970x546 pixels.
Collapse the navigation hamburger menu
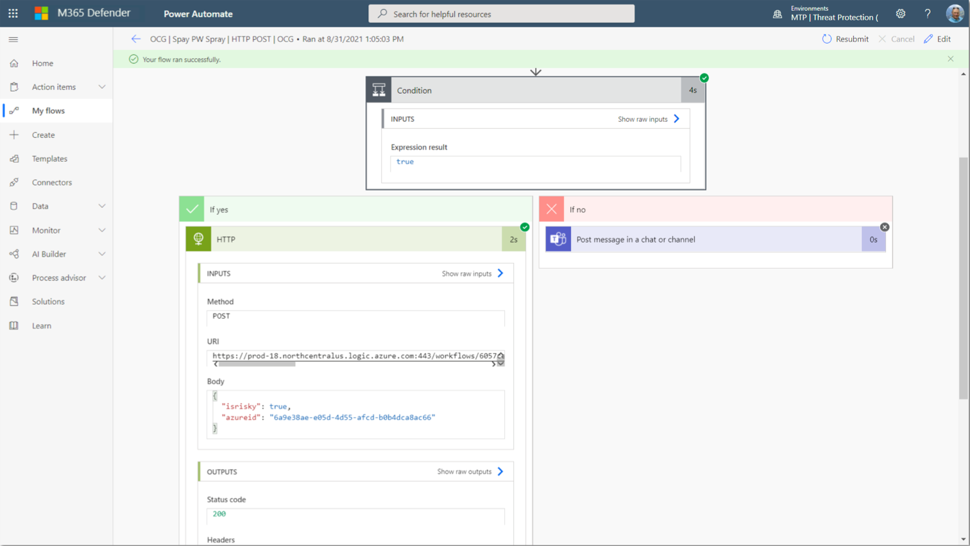point(14,40)
